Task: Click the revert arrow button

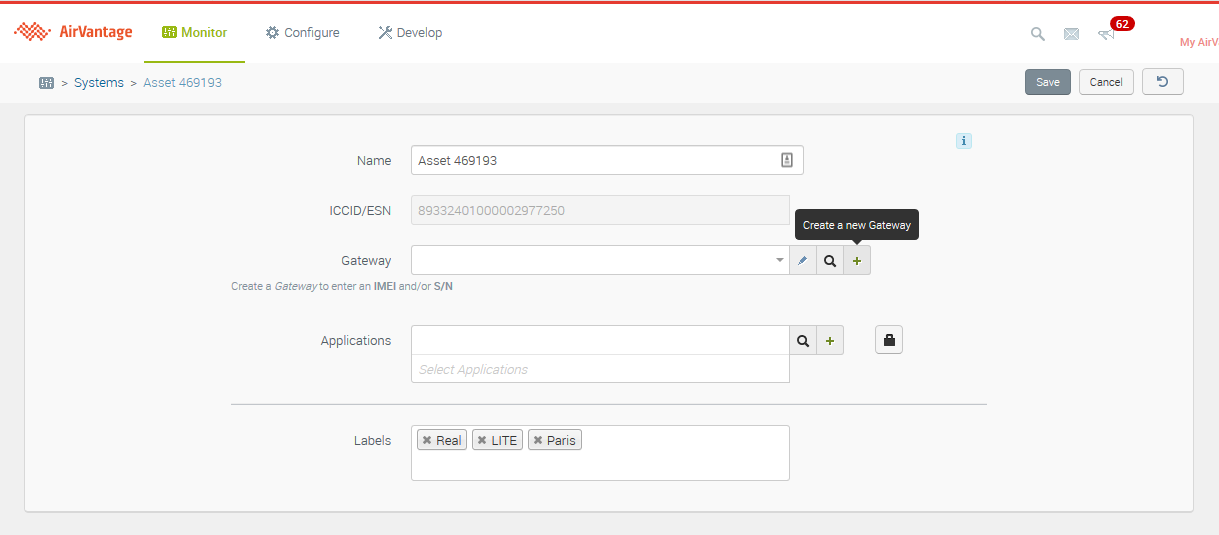Action: click(x=1162, y=82)
